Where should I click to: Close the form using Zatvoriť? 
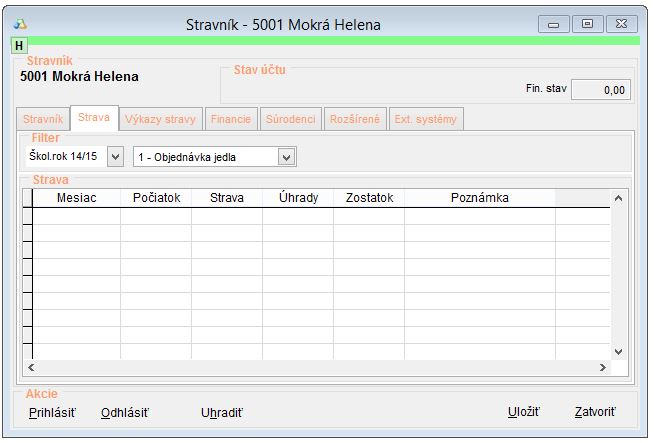(x=595, y=412)
